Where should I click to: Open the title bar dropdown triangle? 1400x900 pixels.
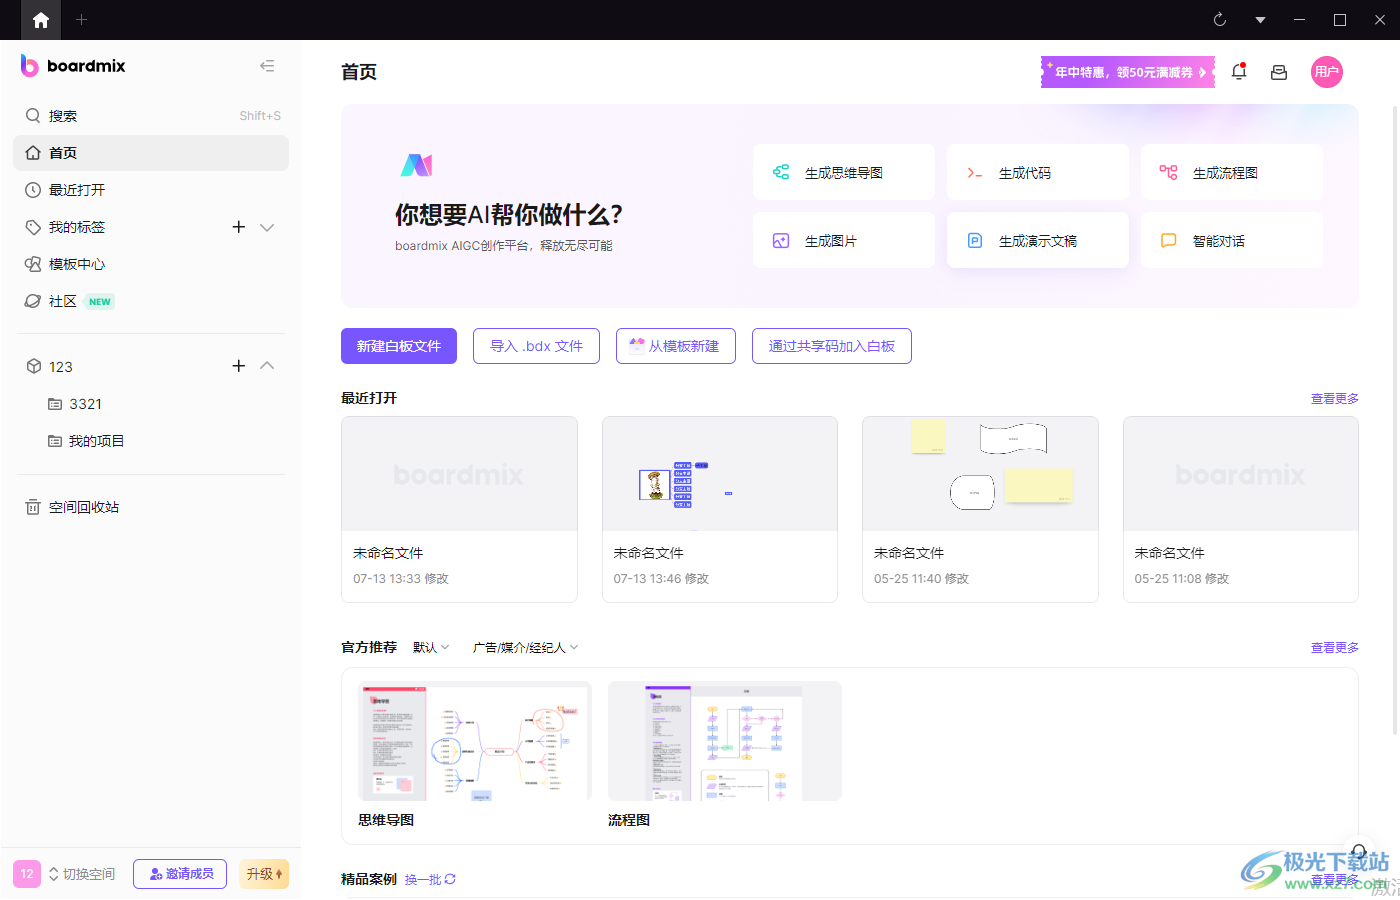1260,20
